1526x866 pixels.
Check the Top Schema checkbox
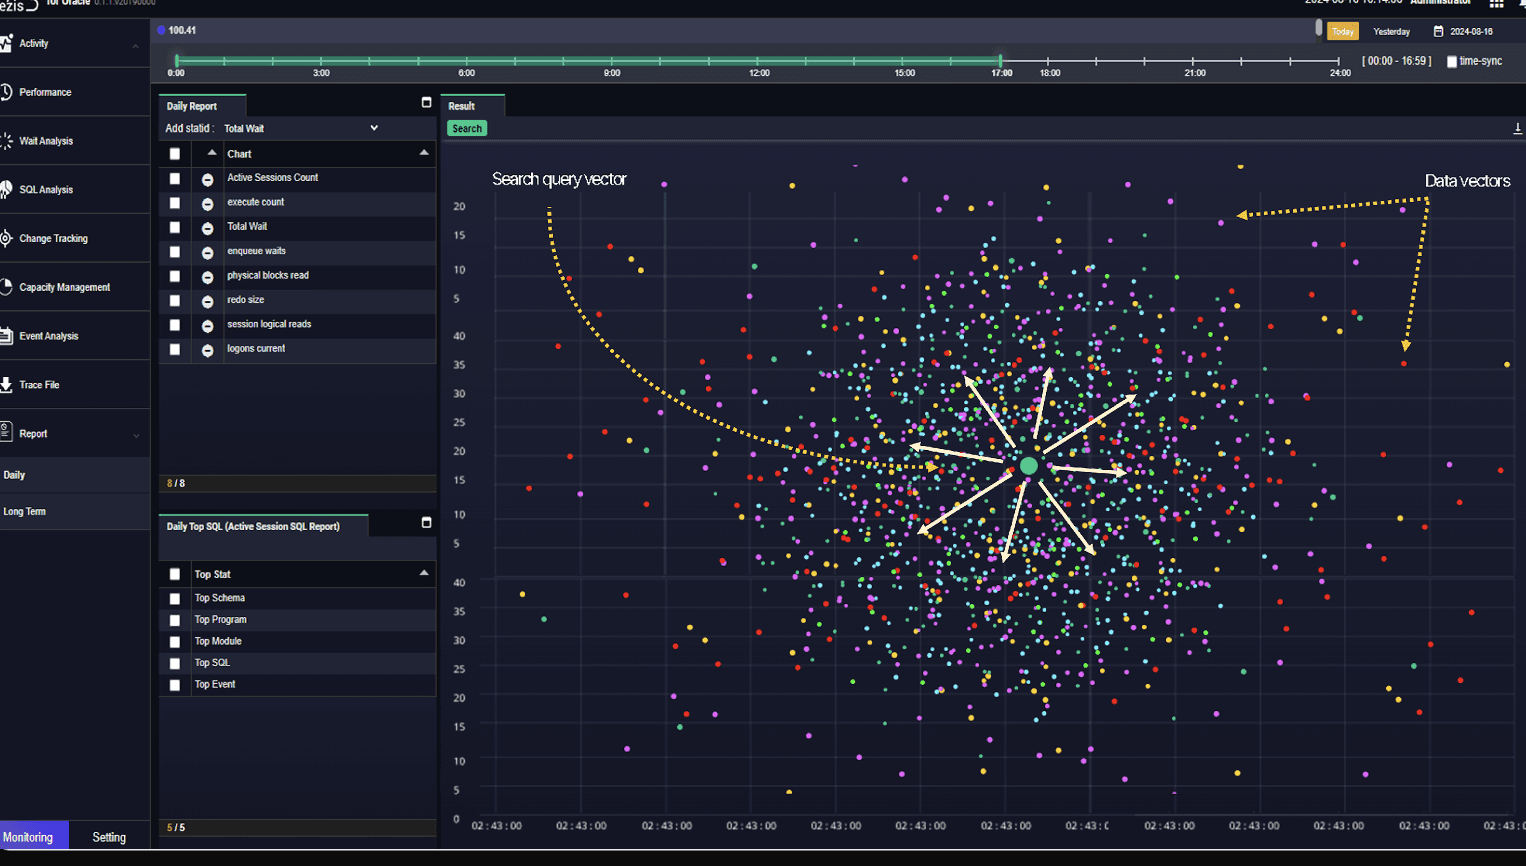(x=175, y=599)
